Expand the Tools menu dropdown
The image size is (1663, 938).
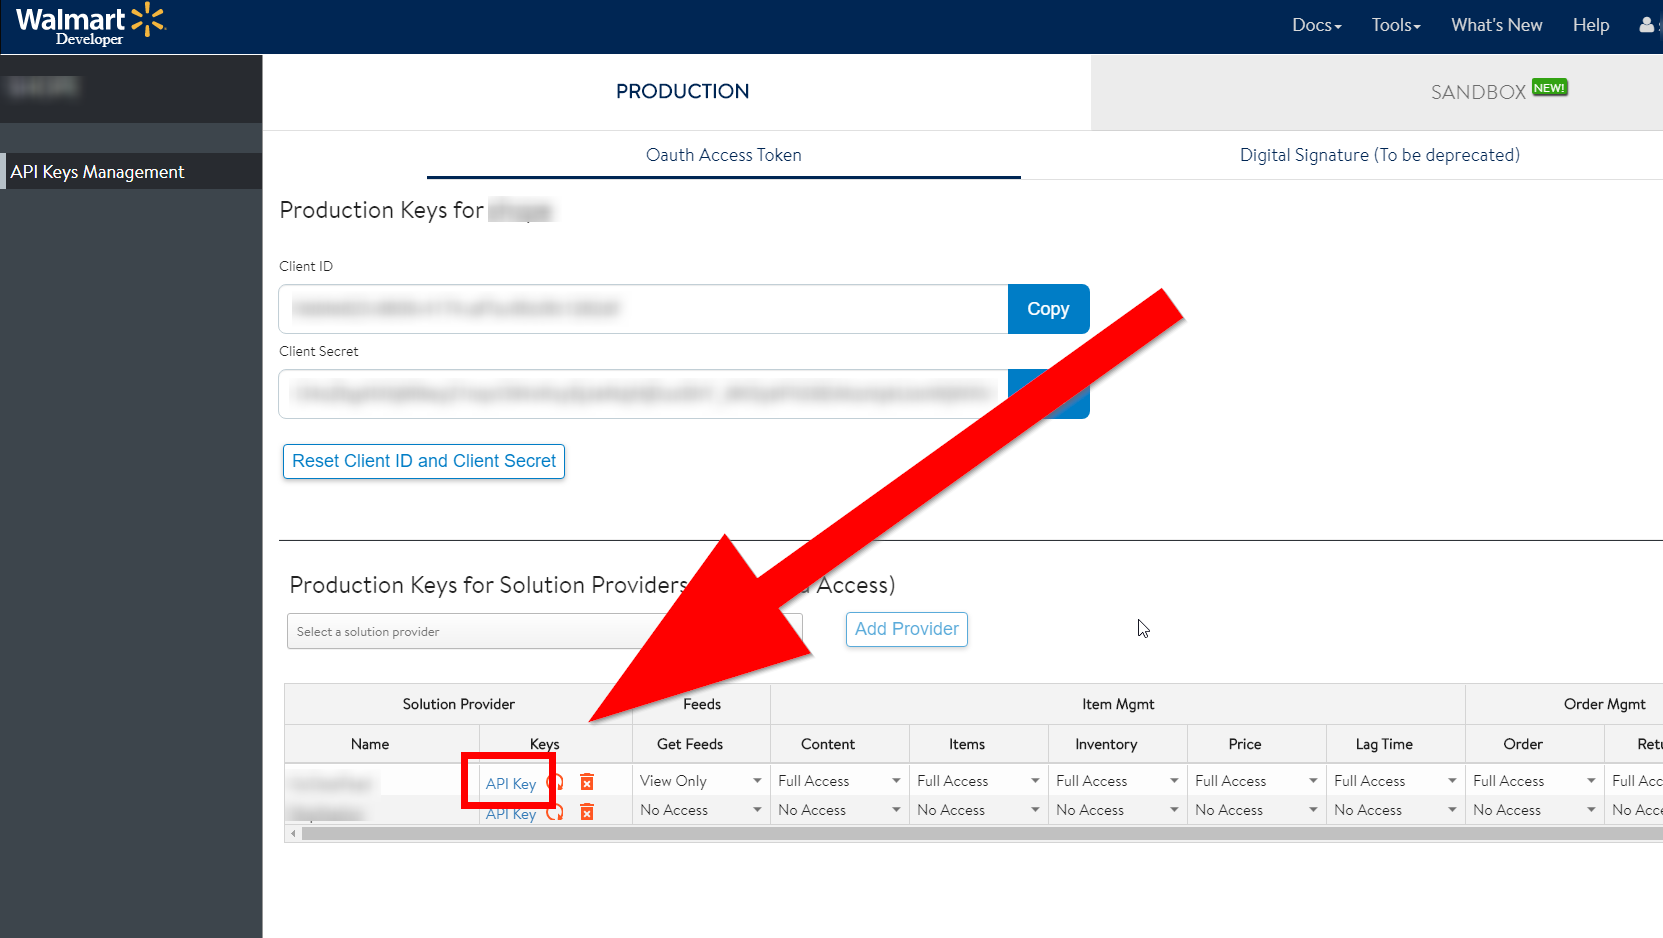pos(1394,24)
